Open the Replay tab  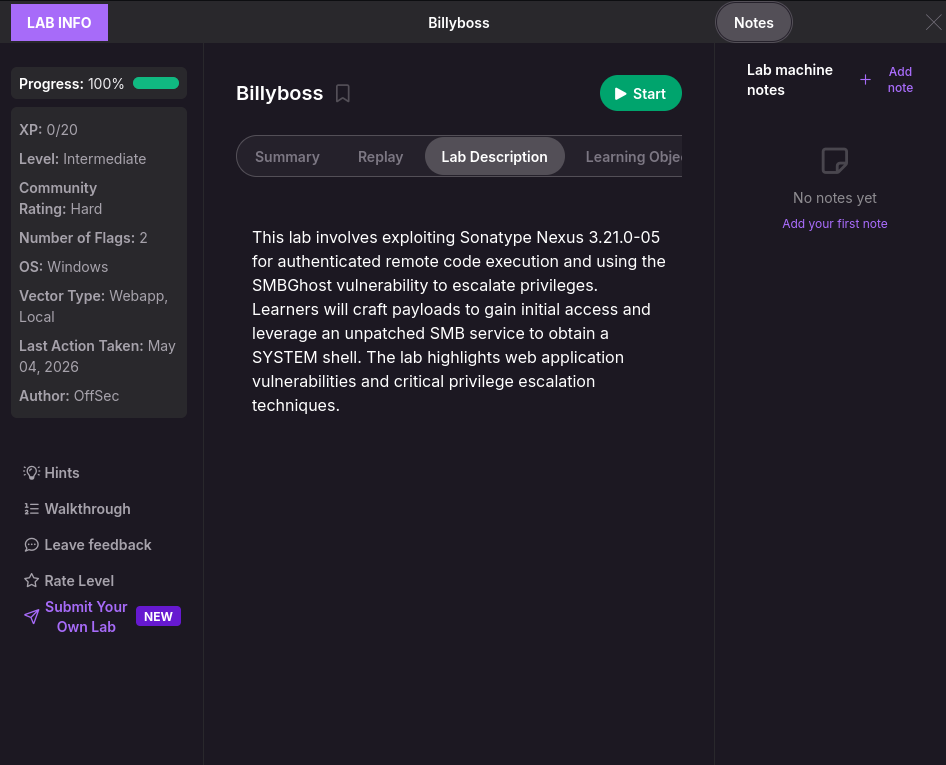point(380,157)
